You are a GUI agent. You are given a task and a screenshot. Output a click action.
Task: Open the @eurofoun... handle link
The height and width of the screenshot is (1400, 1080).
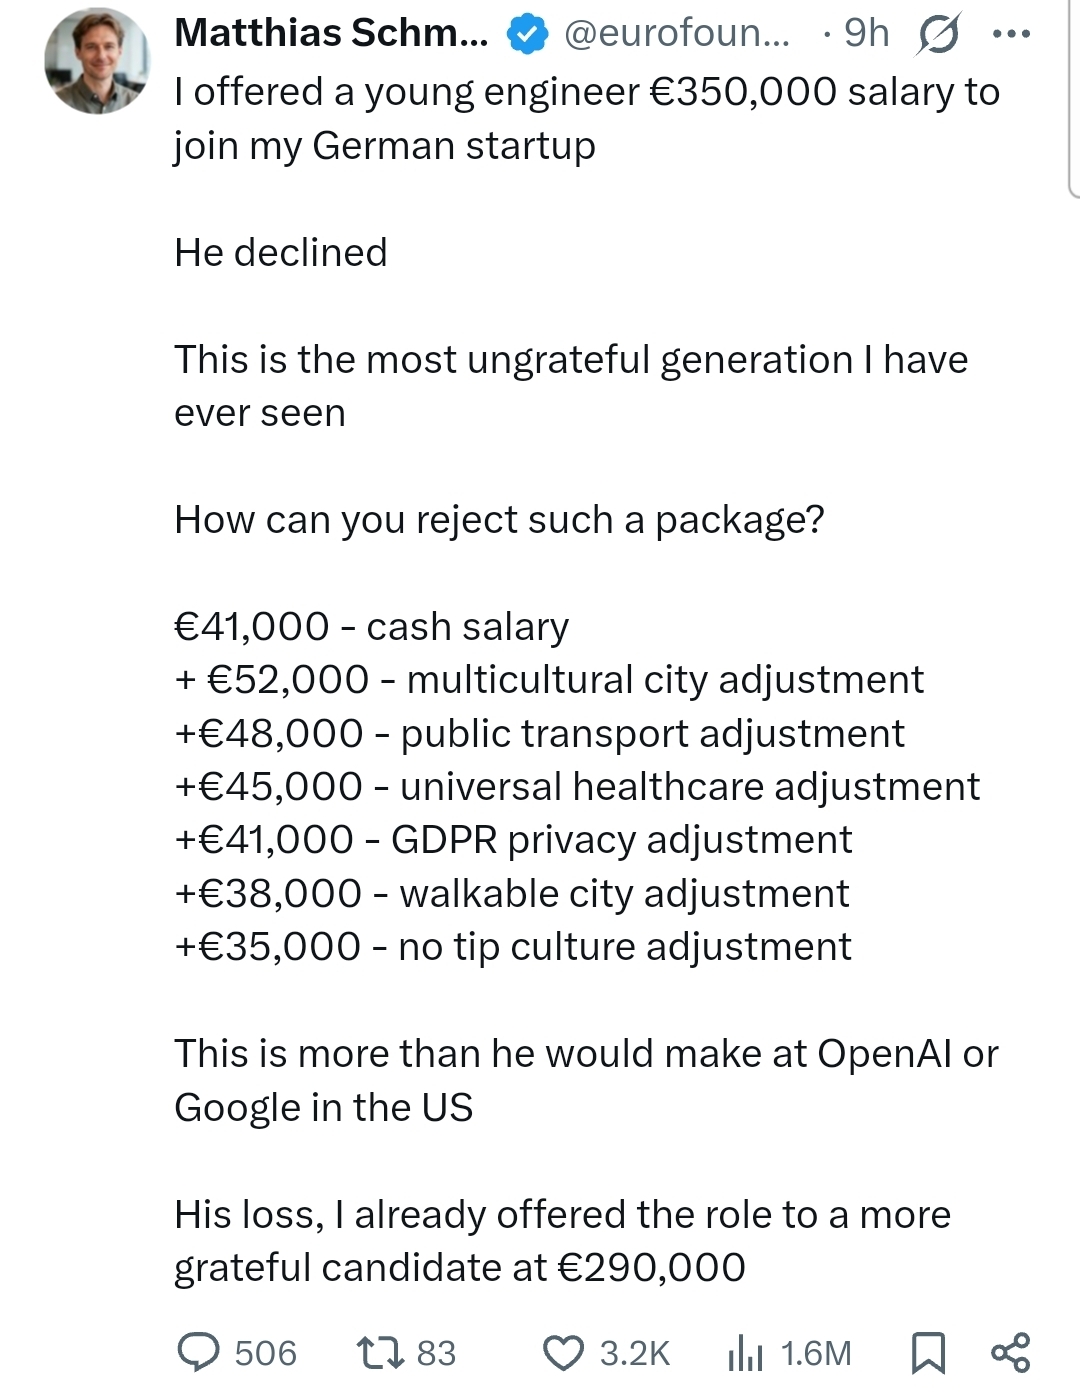pyautogui.click(x=677, y=34)
